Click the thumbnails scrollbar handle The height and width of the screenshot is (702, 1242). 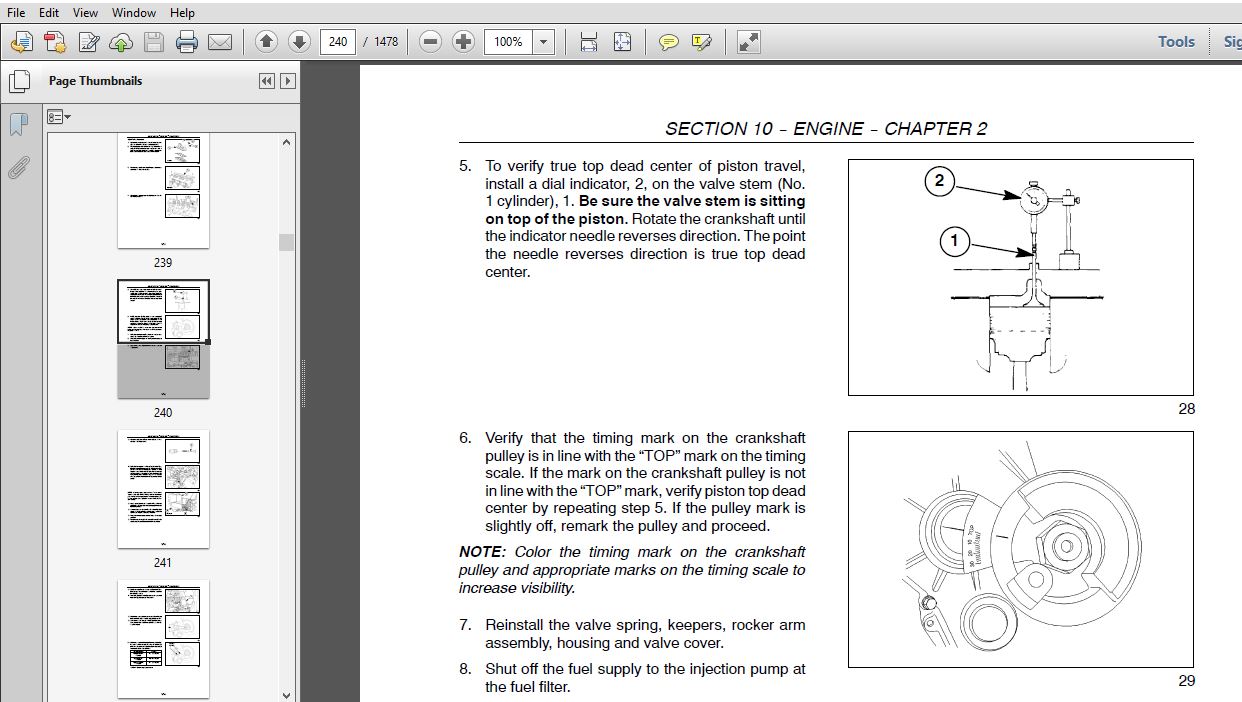(287, 242)
